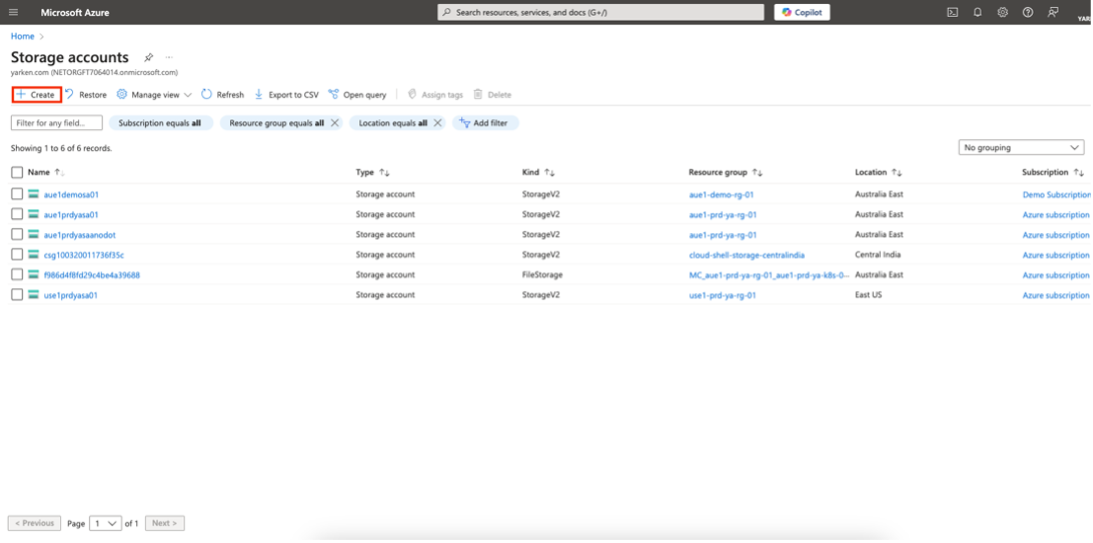This screenshot has width=1093, height=543.
Task: Click Open query
Action: 357,95
